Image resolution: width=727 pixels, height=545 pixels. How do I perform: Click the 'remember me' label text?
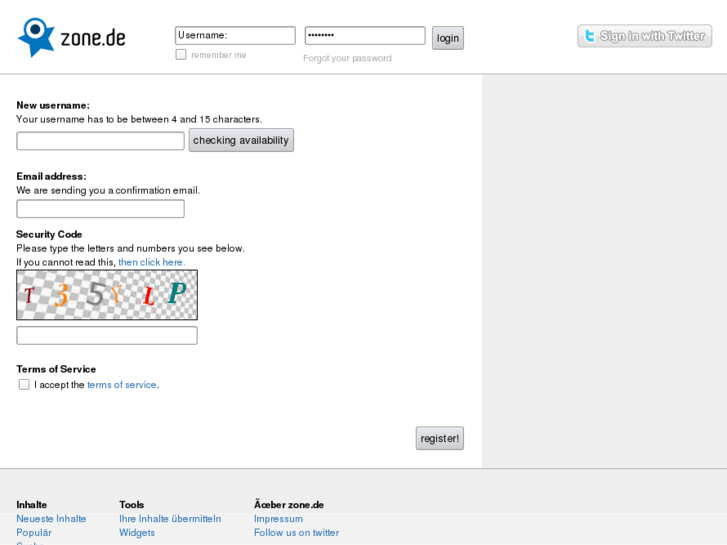[218, 55]
